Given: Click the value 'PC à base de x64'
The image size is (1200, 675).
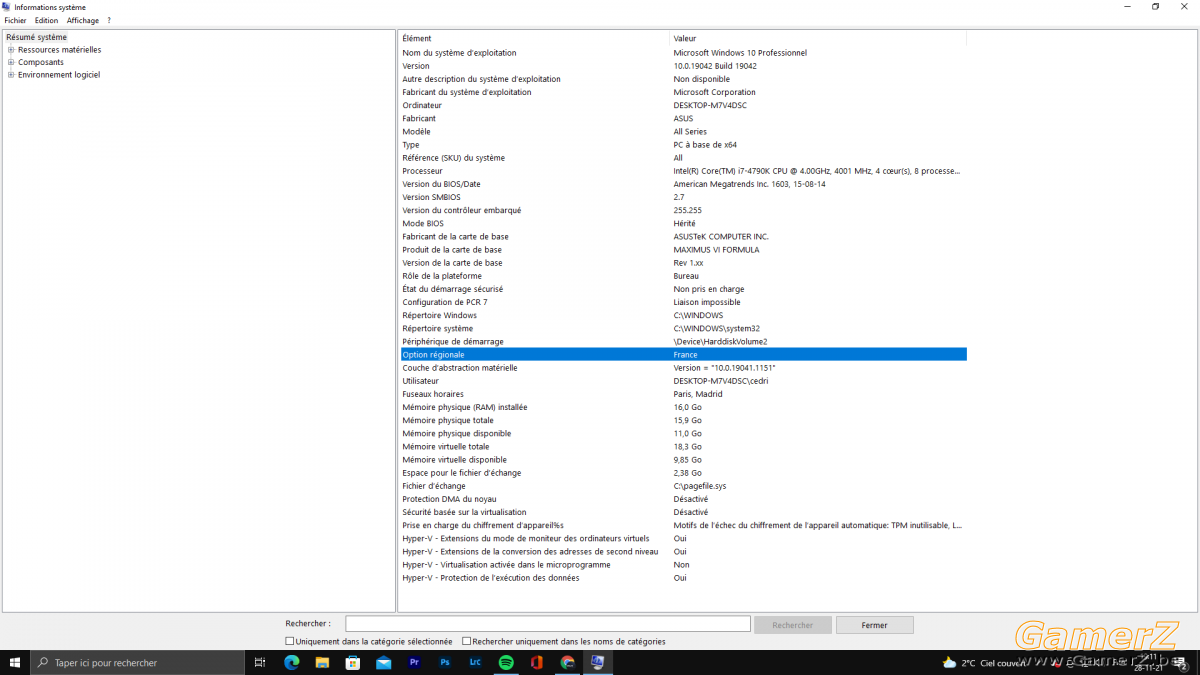Looking at the screenshot, I should pyautogui.click(x=705, y=145).
